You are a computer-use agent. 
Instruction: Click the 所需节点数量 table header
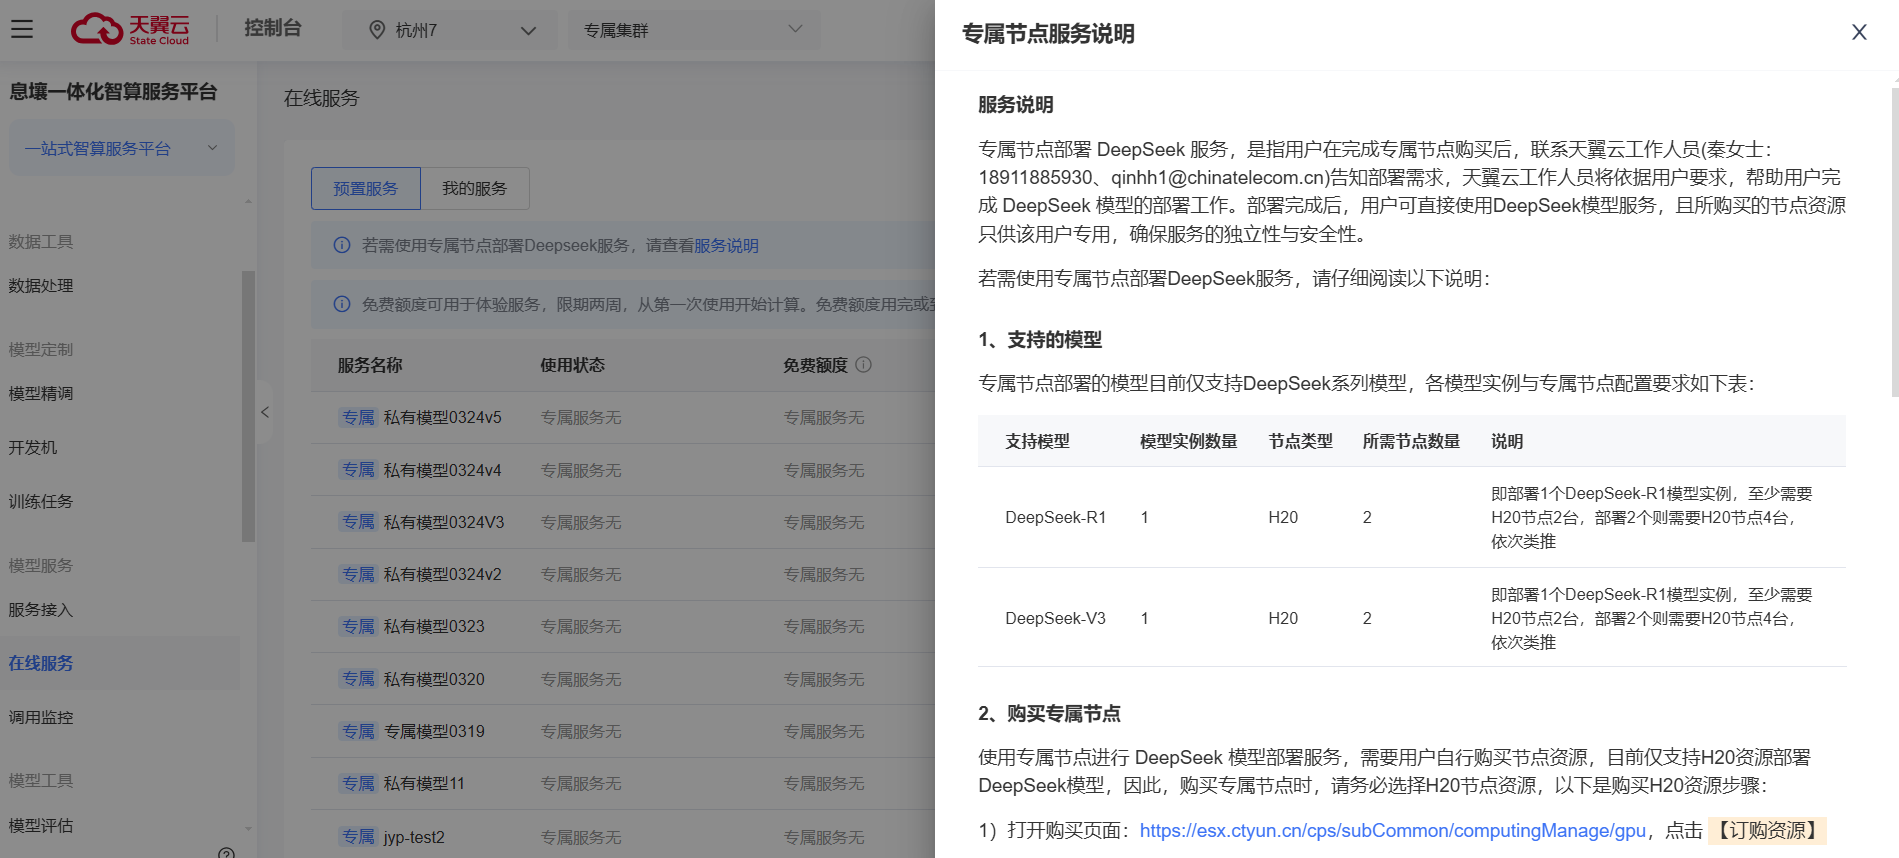tap(1411, 441)
